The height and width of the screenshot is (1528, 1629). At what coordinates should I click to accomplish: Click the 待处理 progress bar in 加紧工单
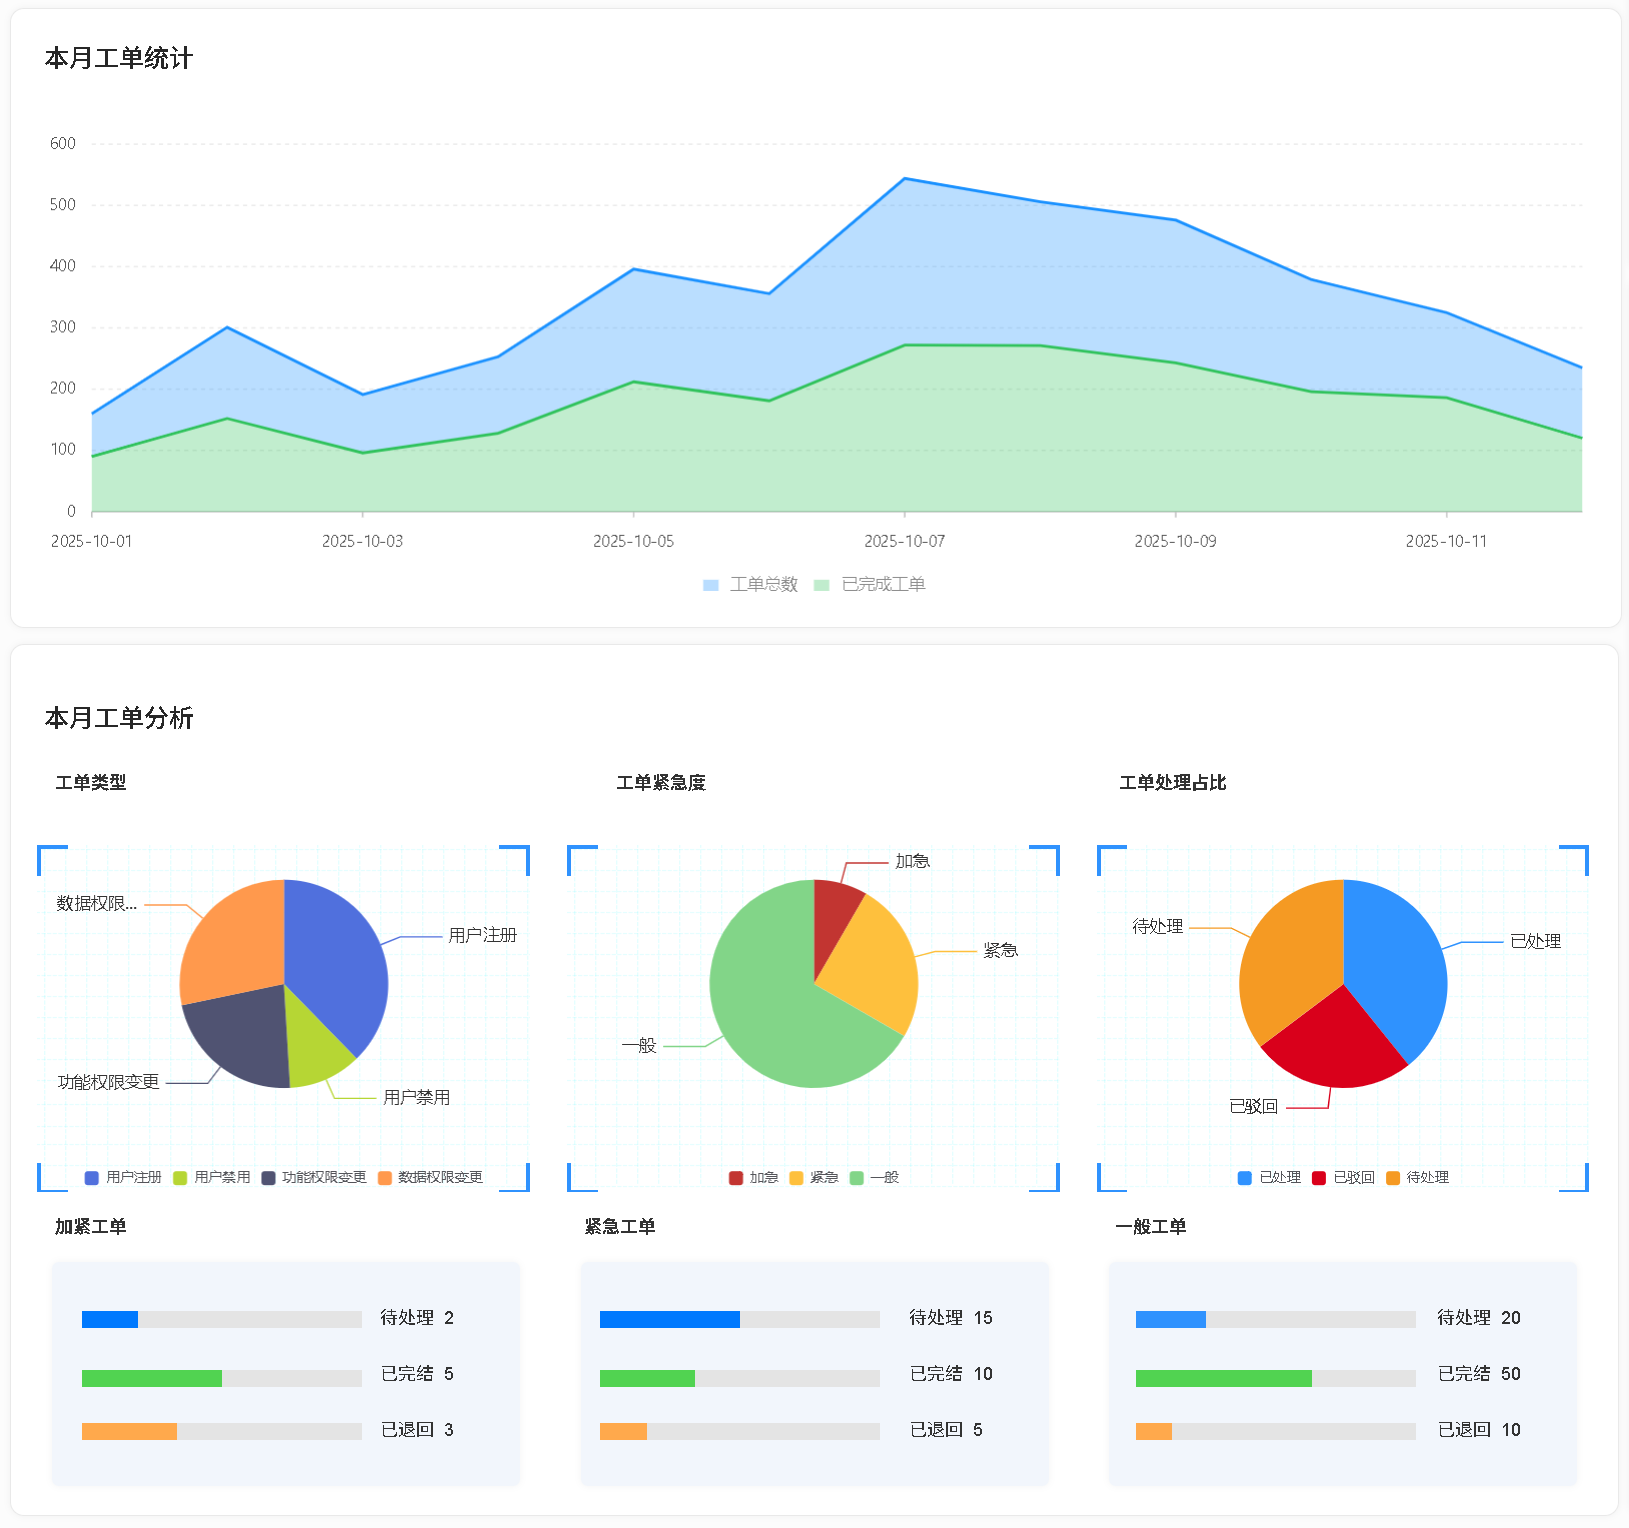(221, 1319)
